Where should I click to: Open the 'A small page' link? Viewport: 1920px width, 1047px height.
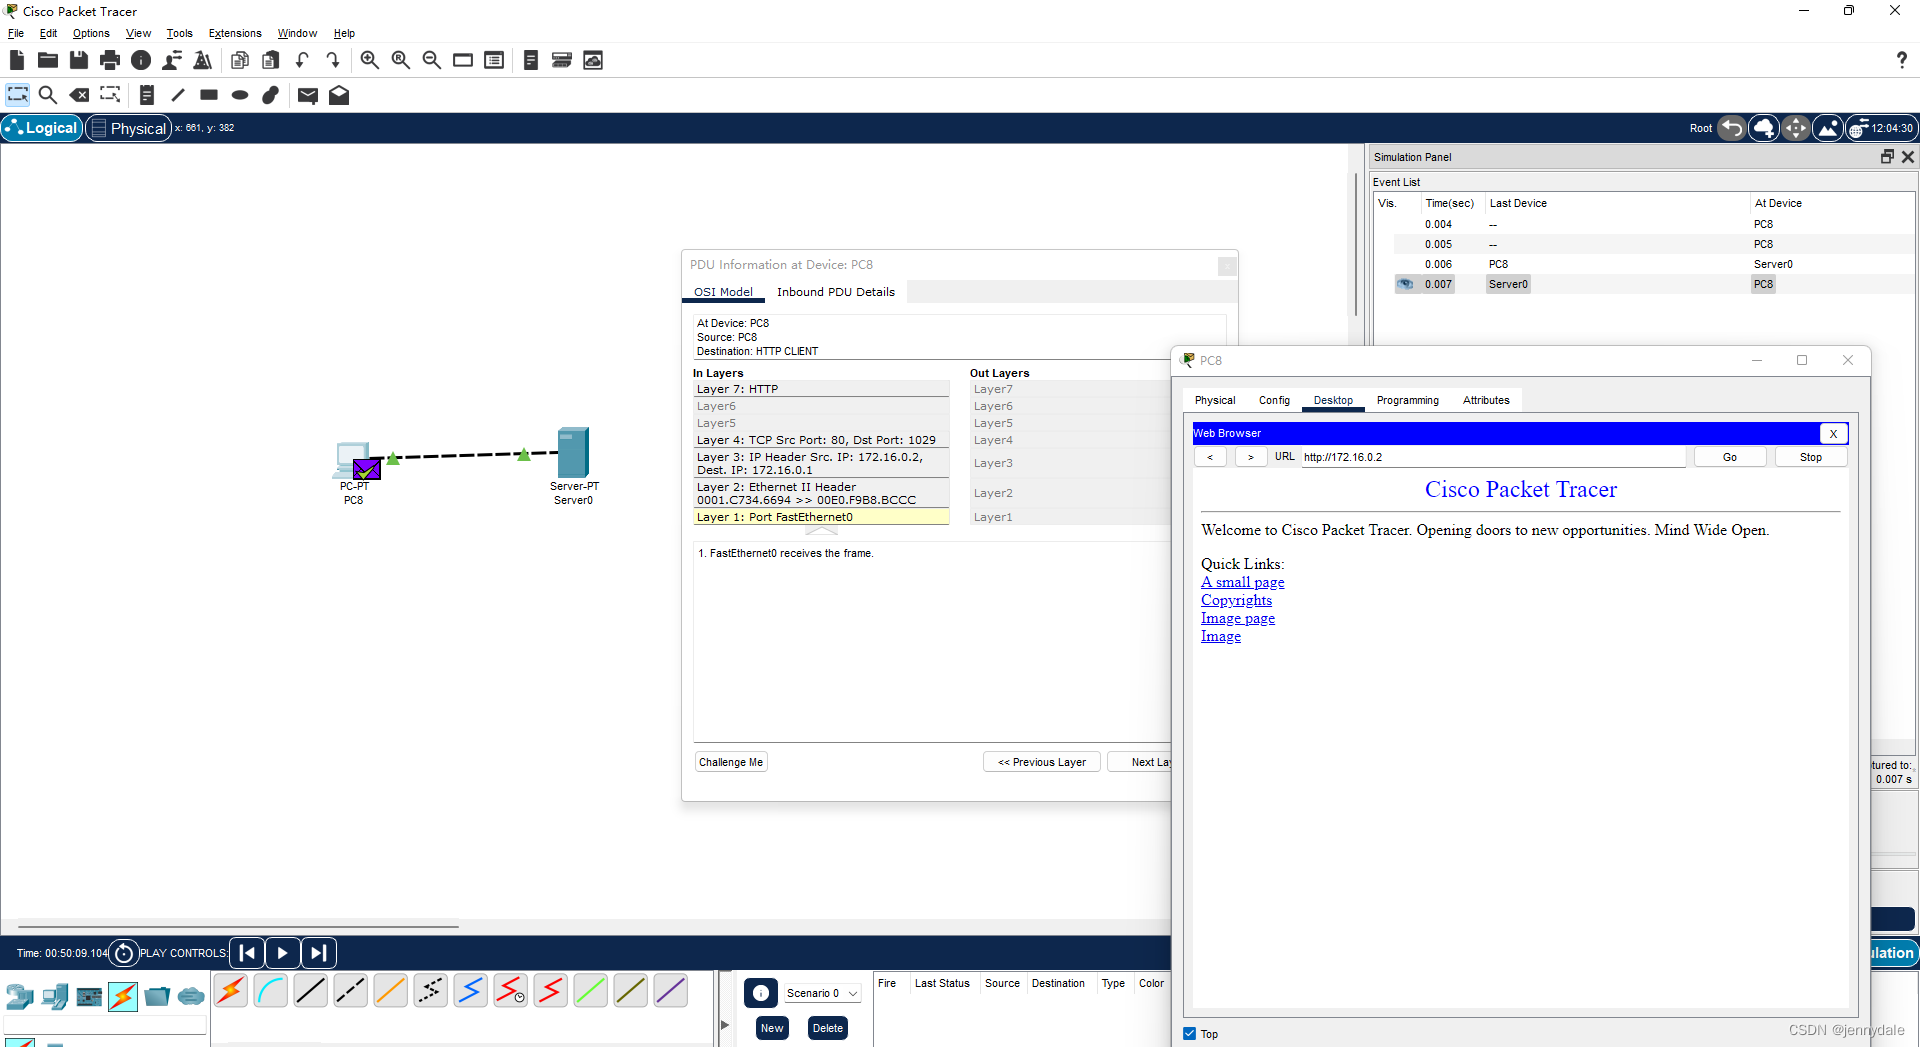pyautogui.click(x=1243, y=582)
